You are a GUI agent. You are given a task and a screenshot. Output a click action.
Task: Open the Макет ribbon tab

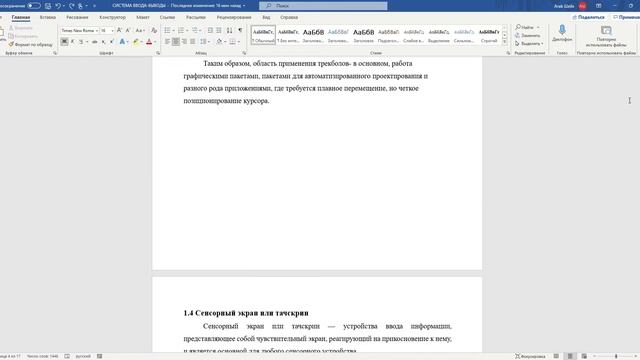143,18
